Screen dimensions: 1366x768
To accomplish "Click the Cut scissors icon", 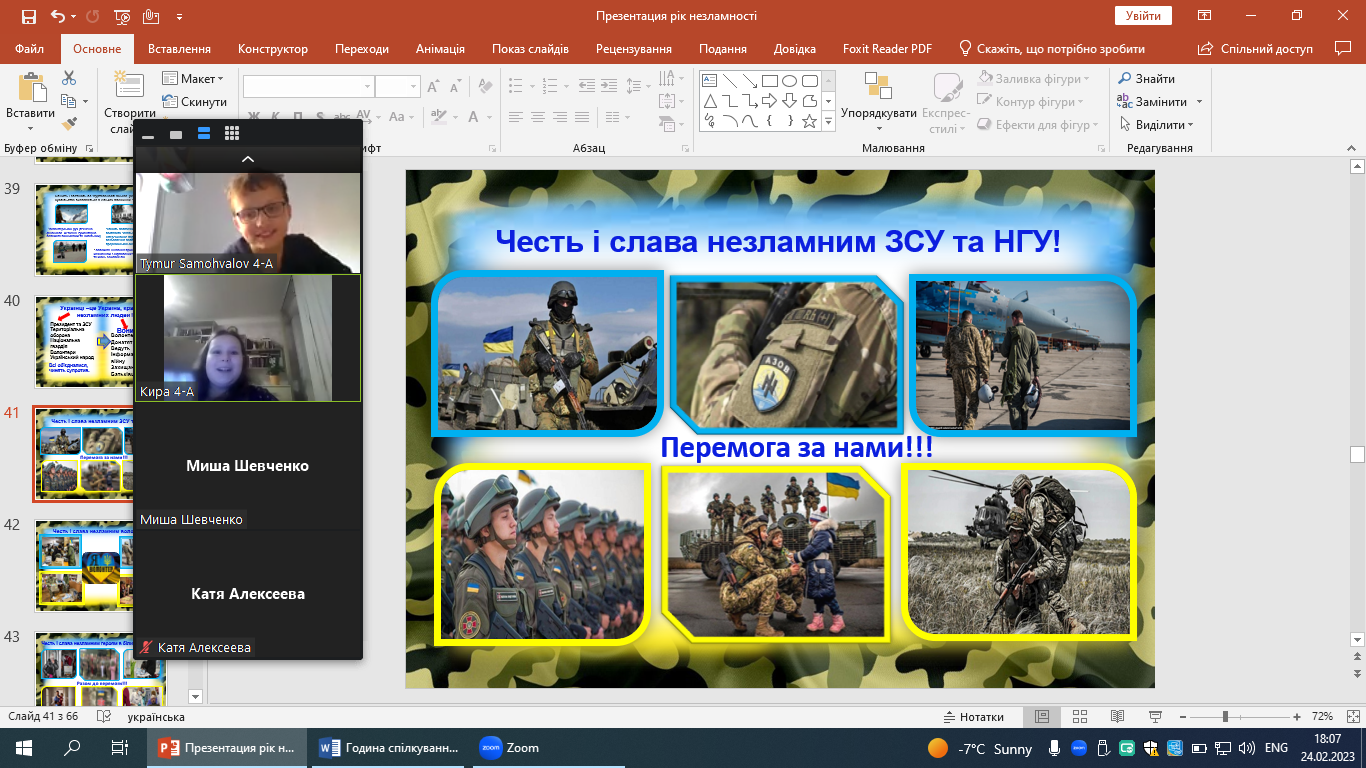I will [x=69, y=78].
